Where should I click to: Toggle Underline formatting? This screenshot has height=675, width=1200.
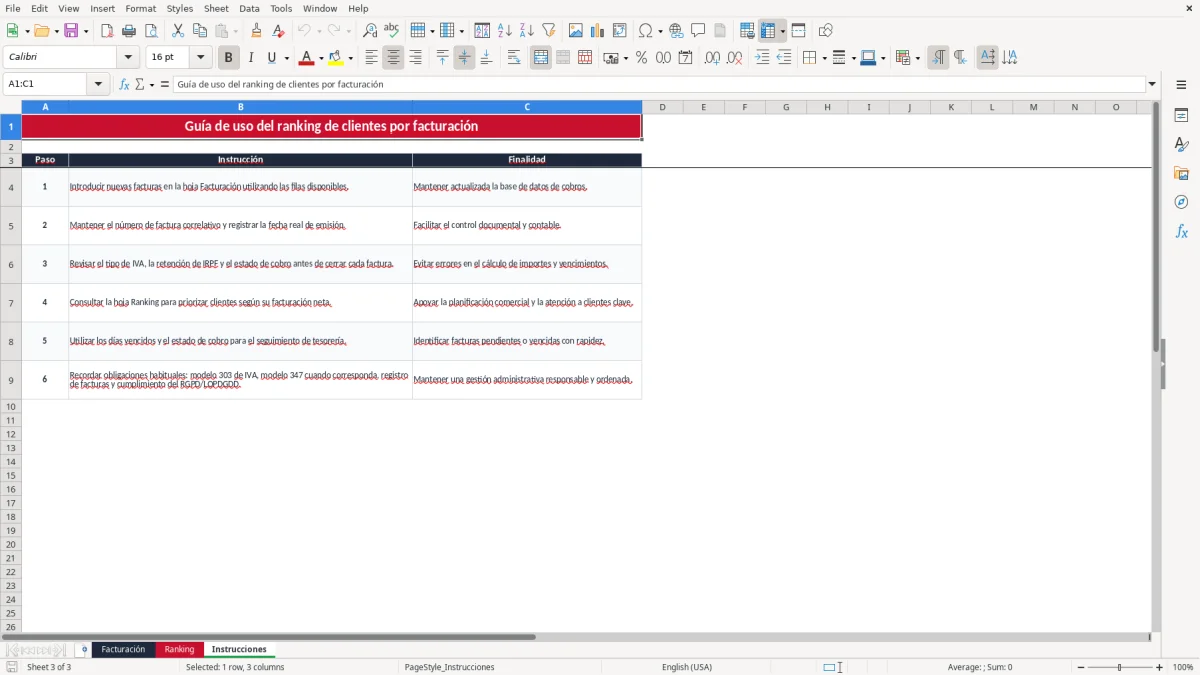pos(271,58)
